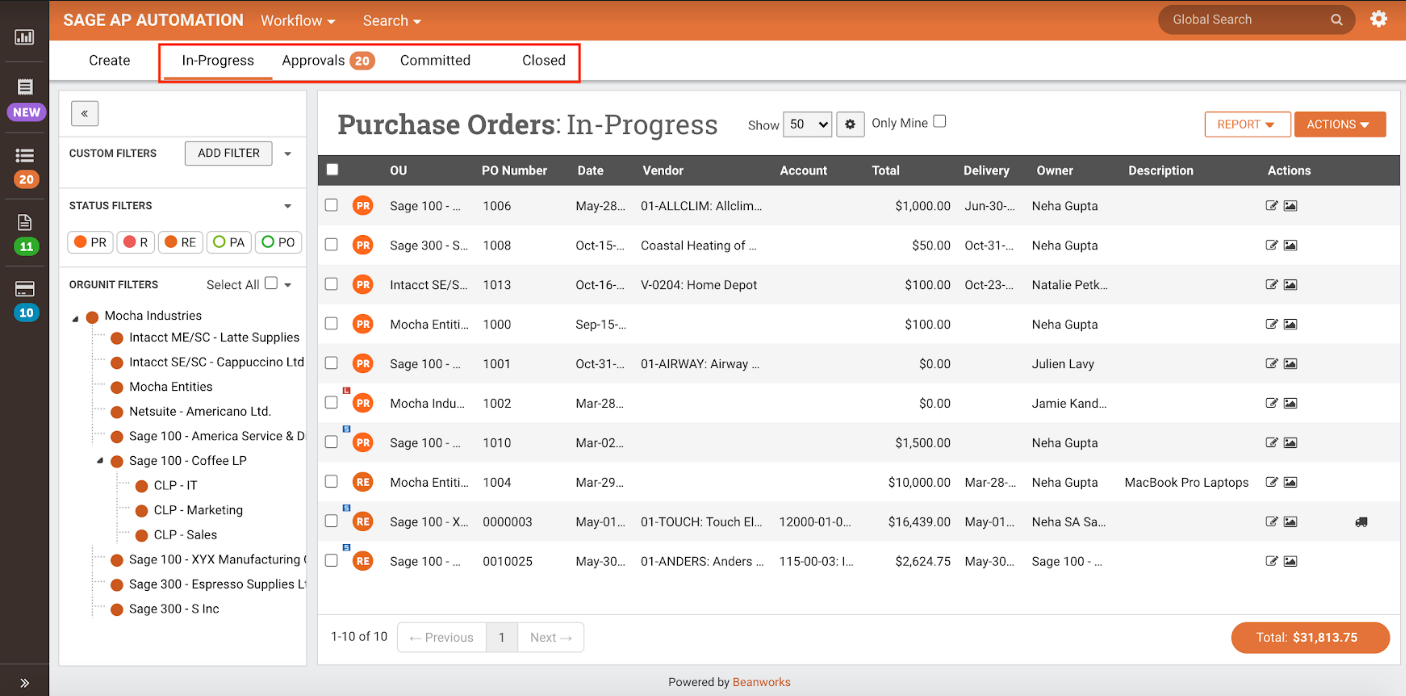Open the Beanworks link in footer
The image size is (1406, 696).
pyautogui.click(x=761, y=682)
